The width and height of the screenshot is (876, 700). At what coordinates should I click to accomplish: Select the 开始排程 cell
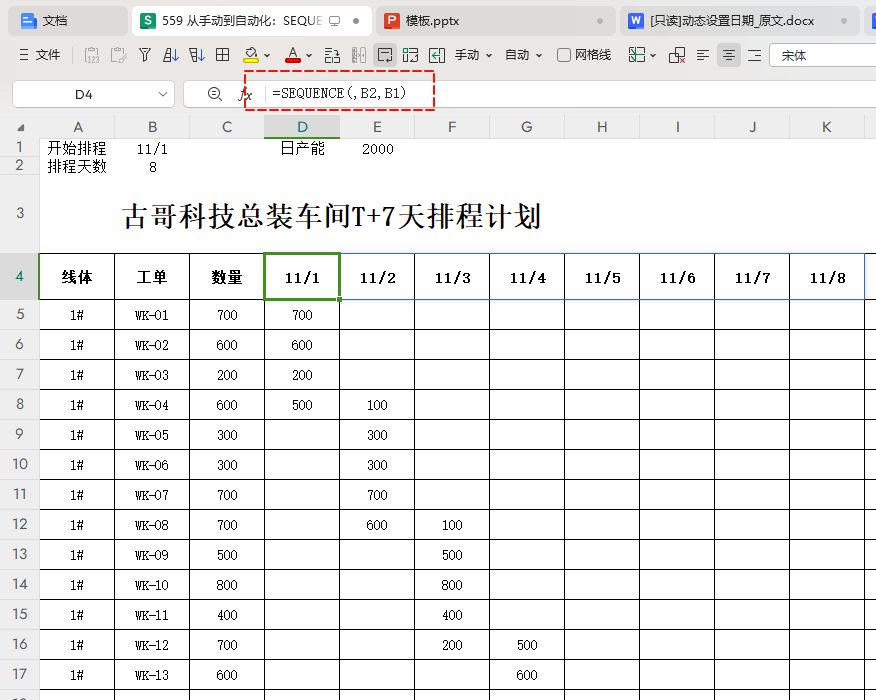(x=77, y=148)
